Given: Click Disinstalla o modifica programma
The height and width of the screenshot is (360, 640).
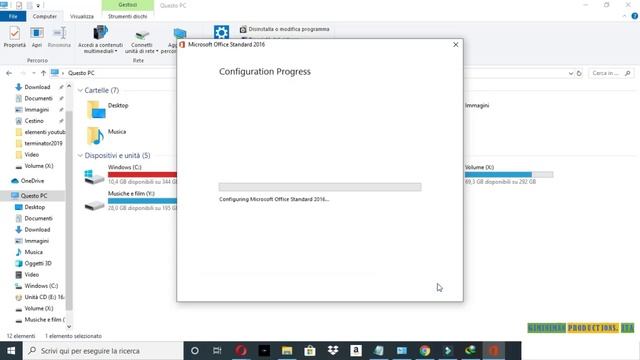Looking at the screenshot, I should [x=284, y=29].
